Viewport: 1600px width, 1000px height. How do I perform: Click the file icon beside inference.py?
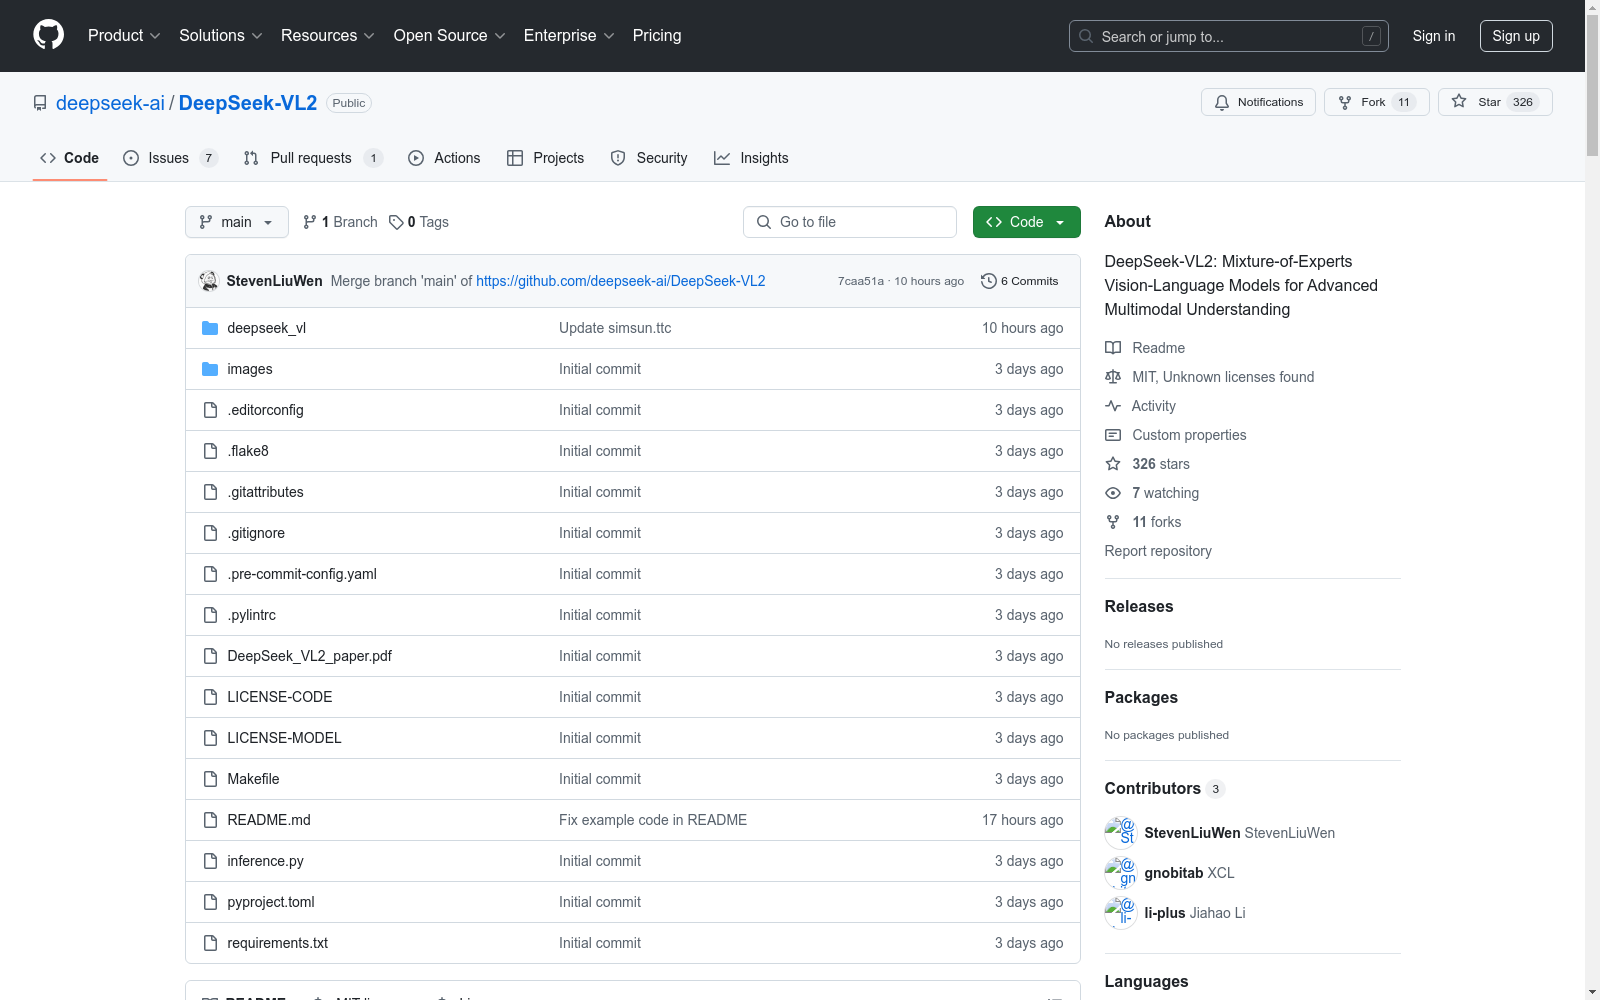(x=210, y=861)
